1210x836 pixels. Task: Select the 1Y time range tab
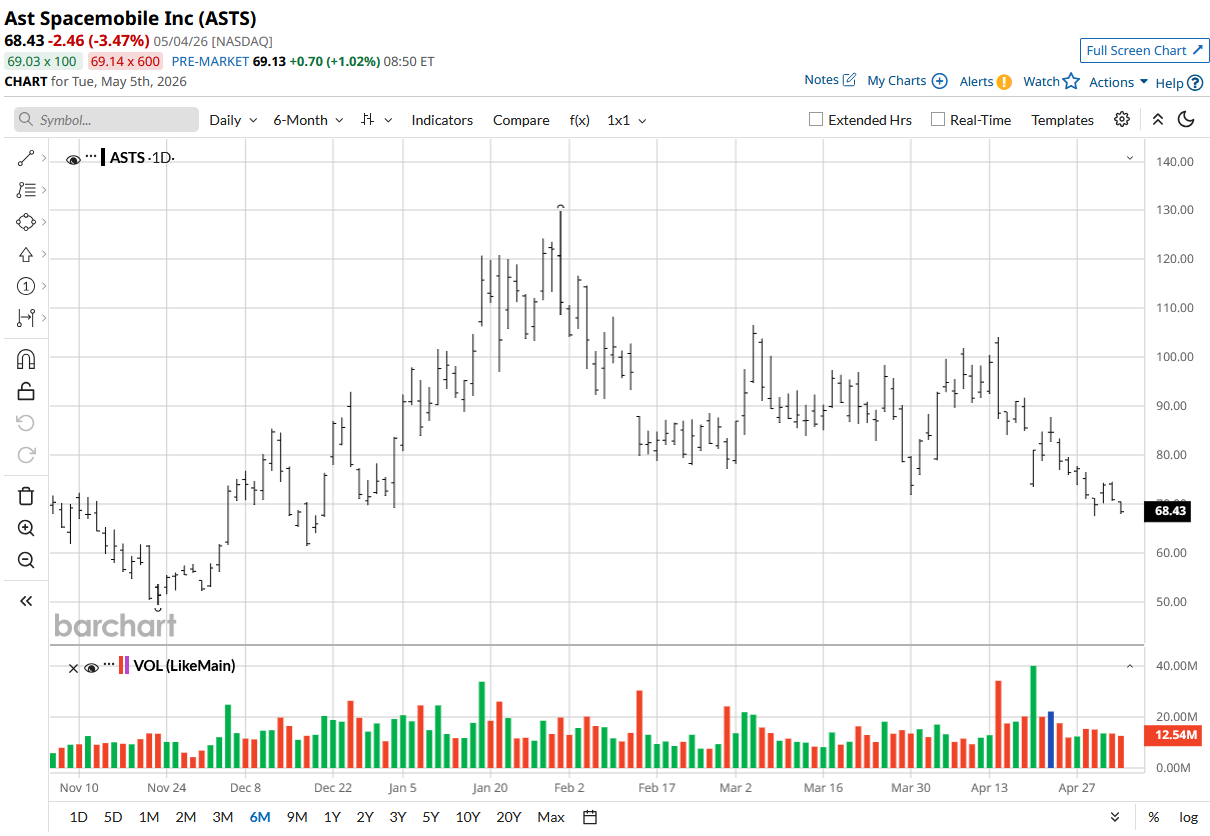click(332, 817)
